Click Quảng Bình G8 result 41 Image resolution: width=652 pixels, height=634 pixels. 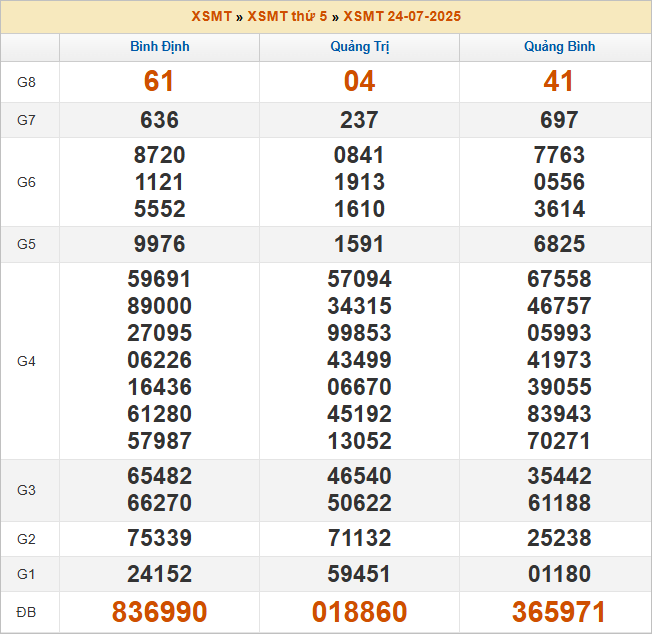pos(559,81)
